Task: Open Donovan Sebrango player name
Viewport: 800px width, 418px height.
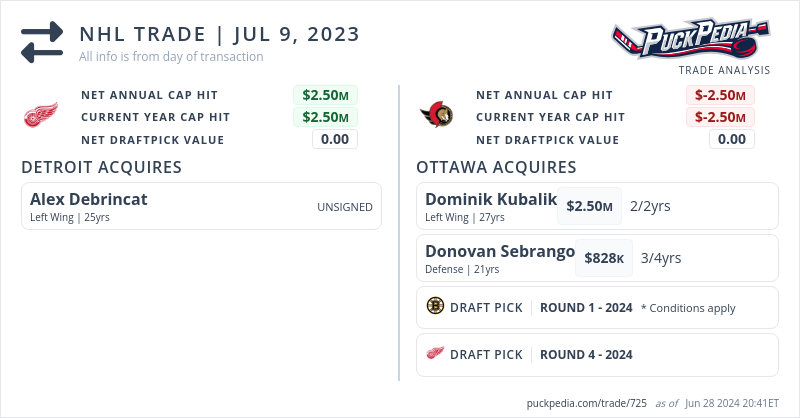Action: tap(499, 251)
